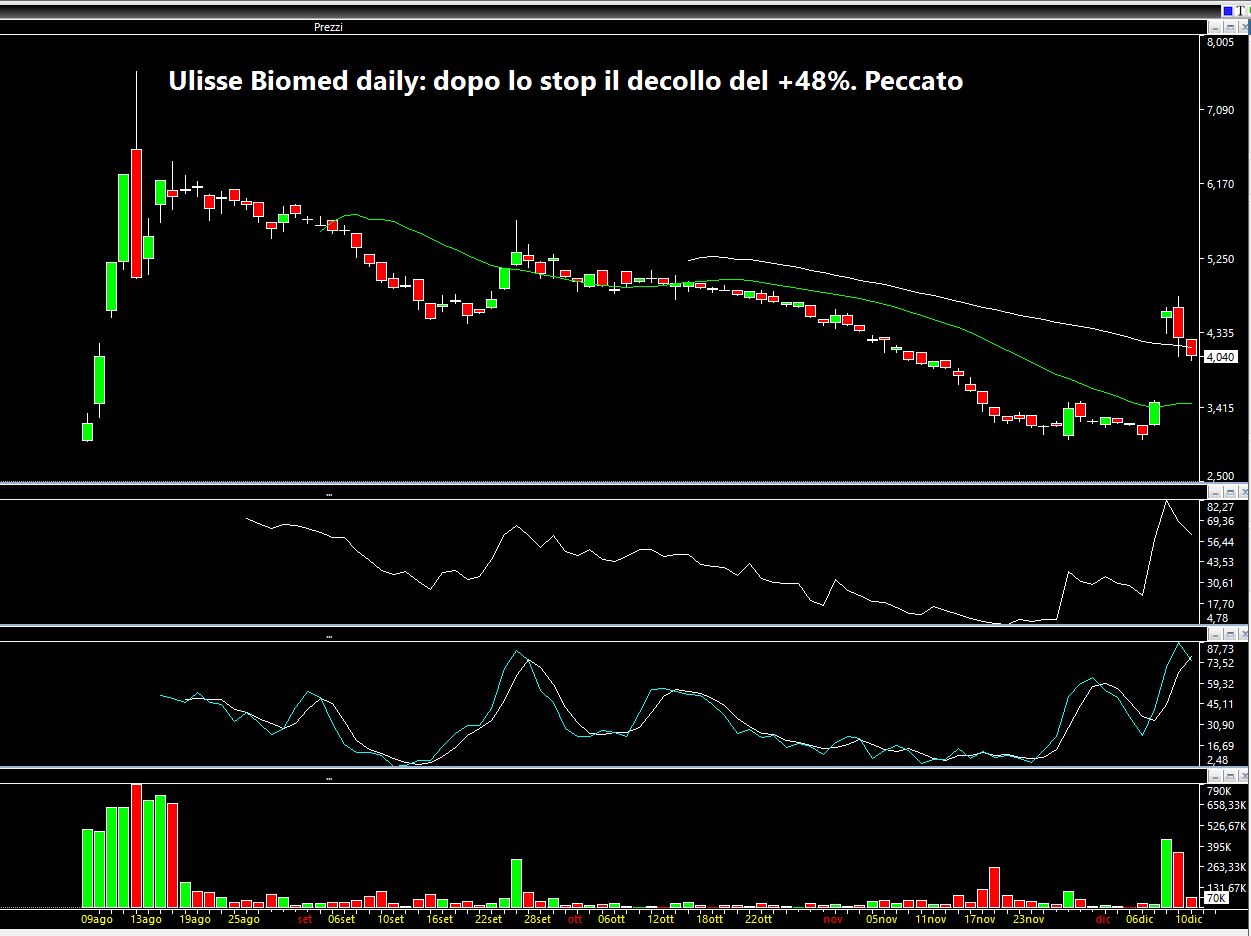The height and width of the screenshot is (936, 1251).
Task: Click the 10dic date label
Action: coord(1188,919)
